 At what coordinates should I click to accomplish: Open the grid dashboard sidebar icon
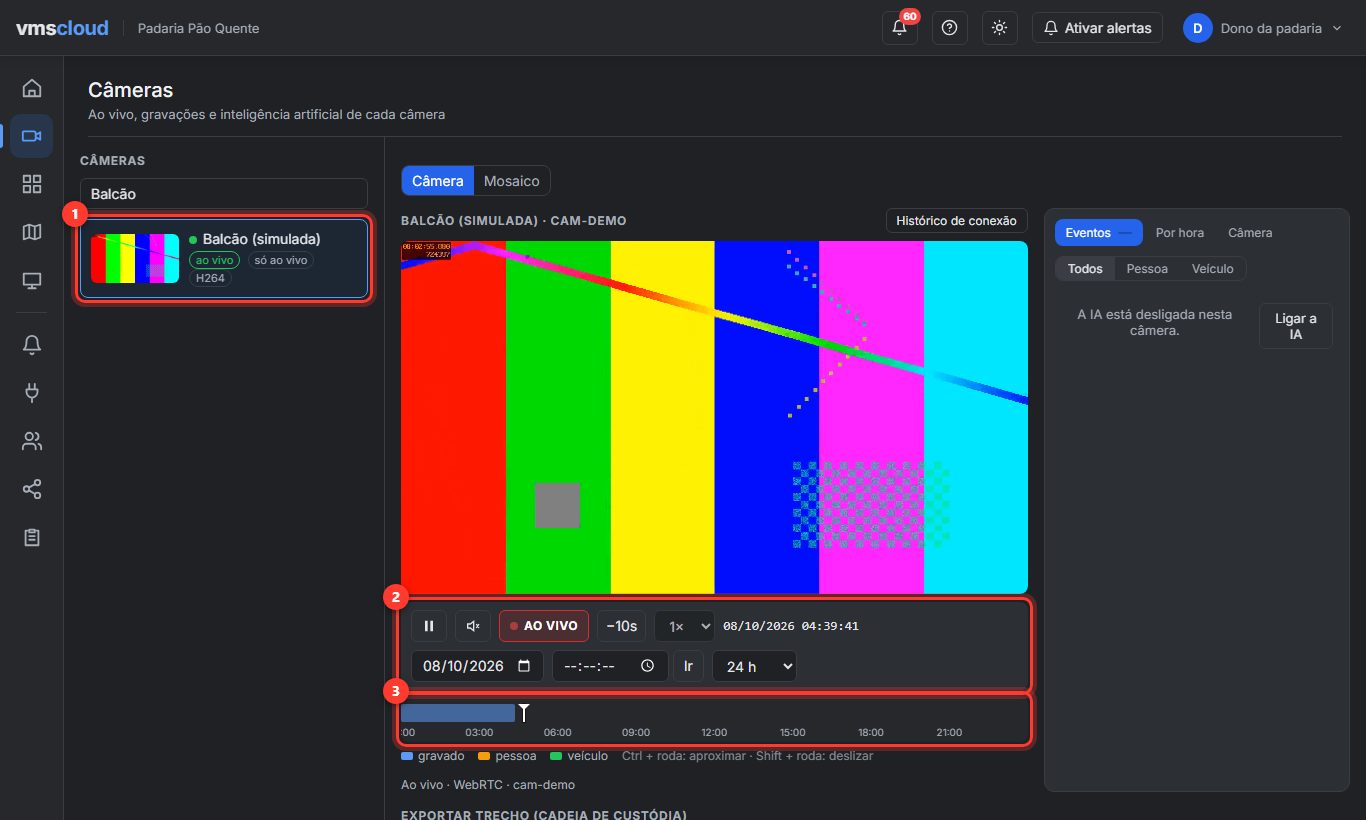pos(32,184)
